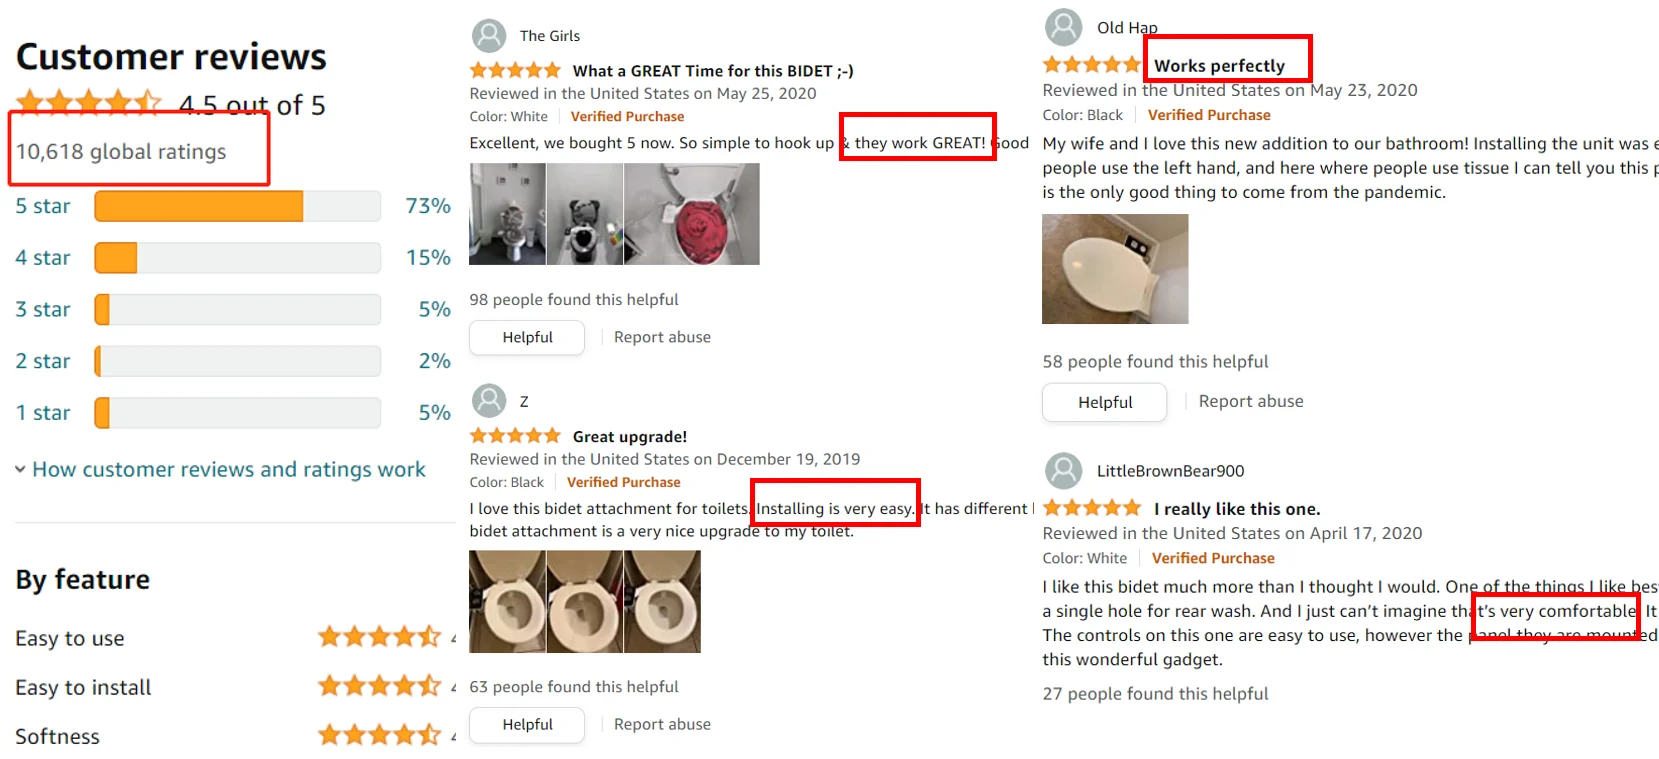Open reviewer Z's profile avatar

(x=489, y=401)
